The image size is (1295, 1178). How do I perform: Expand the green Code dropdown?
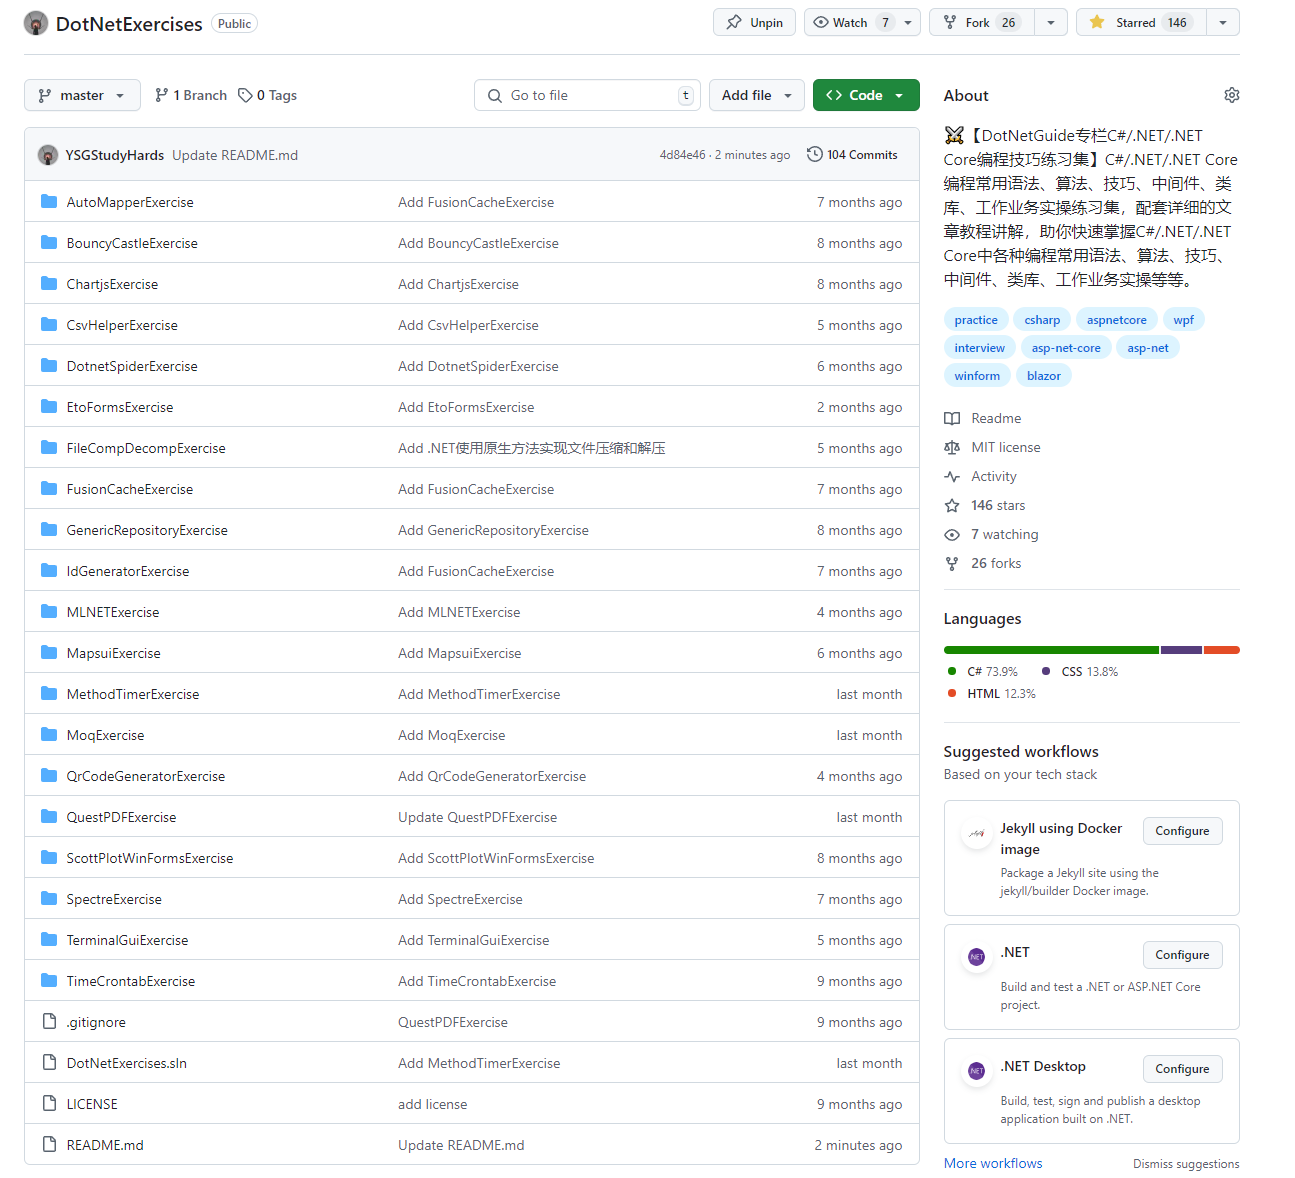866,94
